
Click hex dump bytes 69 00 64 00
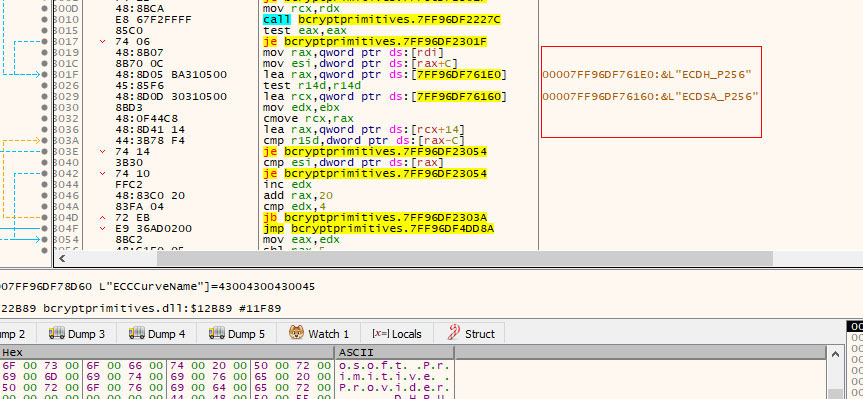[x=209, y=387]
